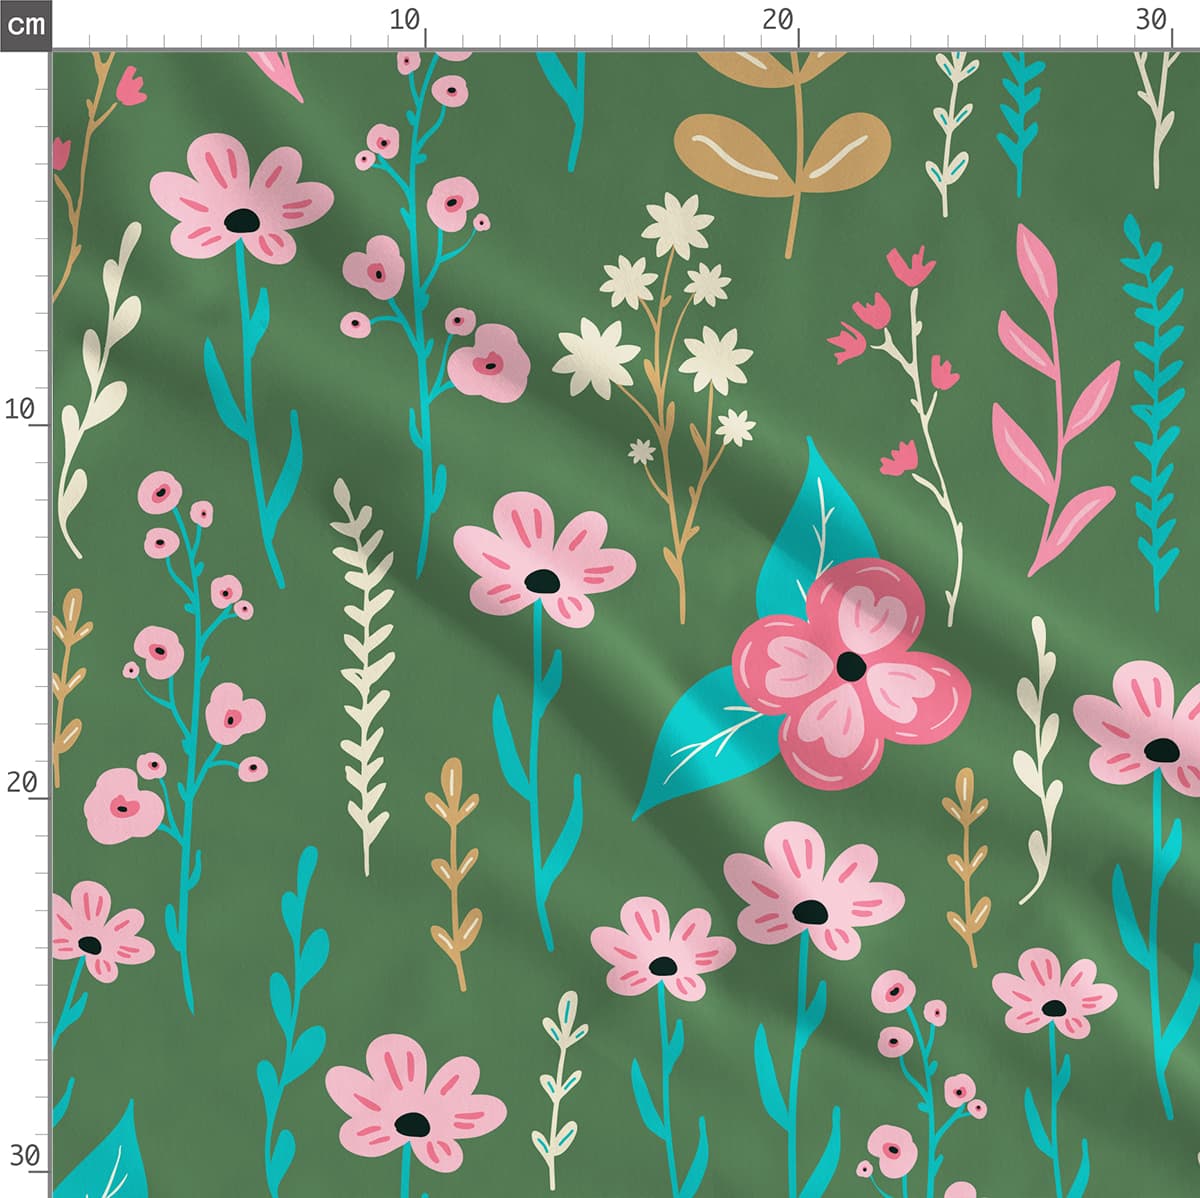Click the 30 mark on the left ruler

[x=24, y=1156]
